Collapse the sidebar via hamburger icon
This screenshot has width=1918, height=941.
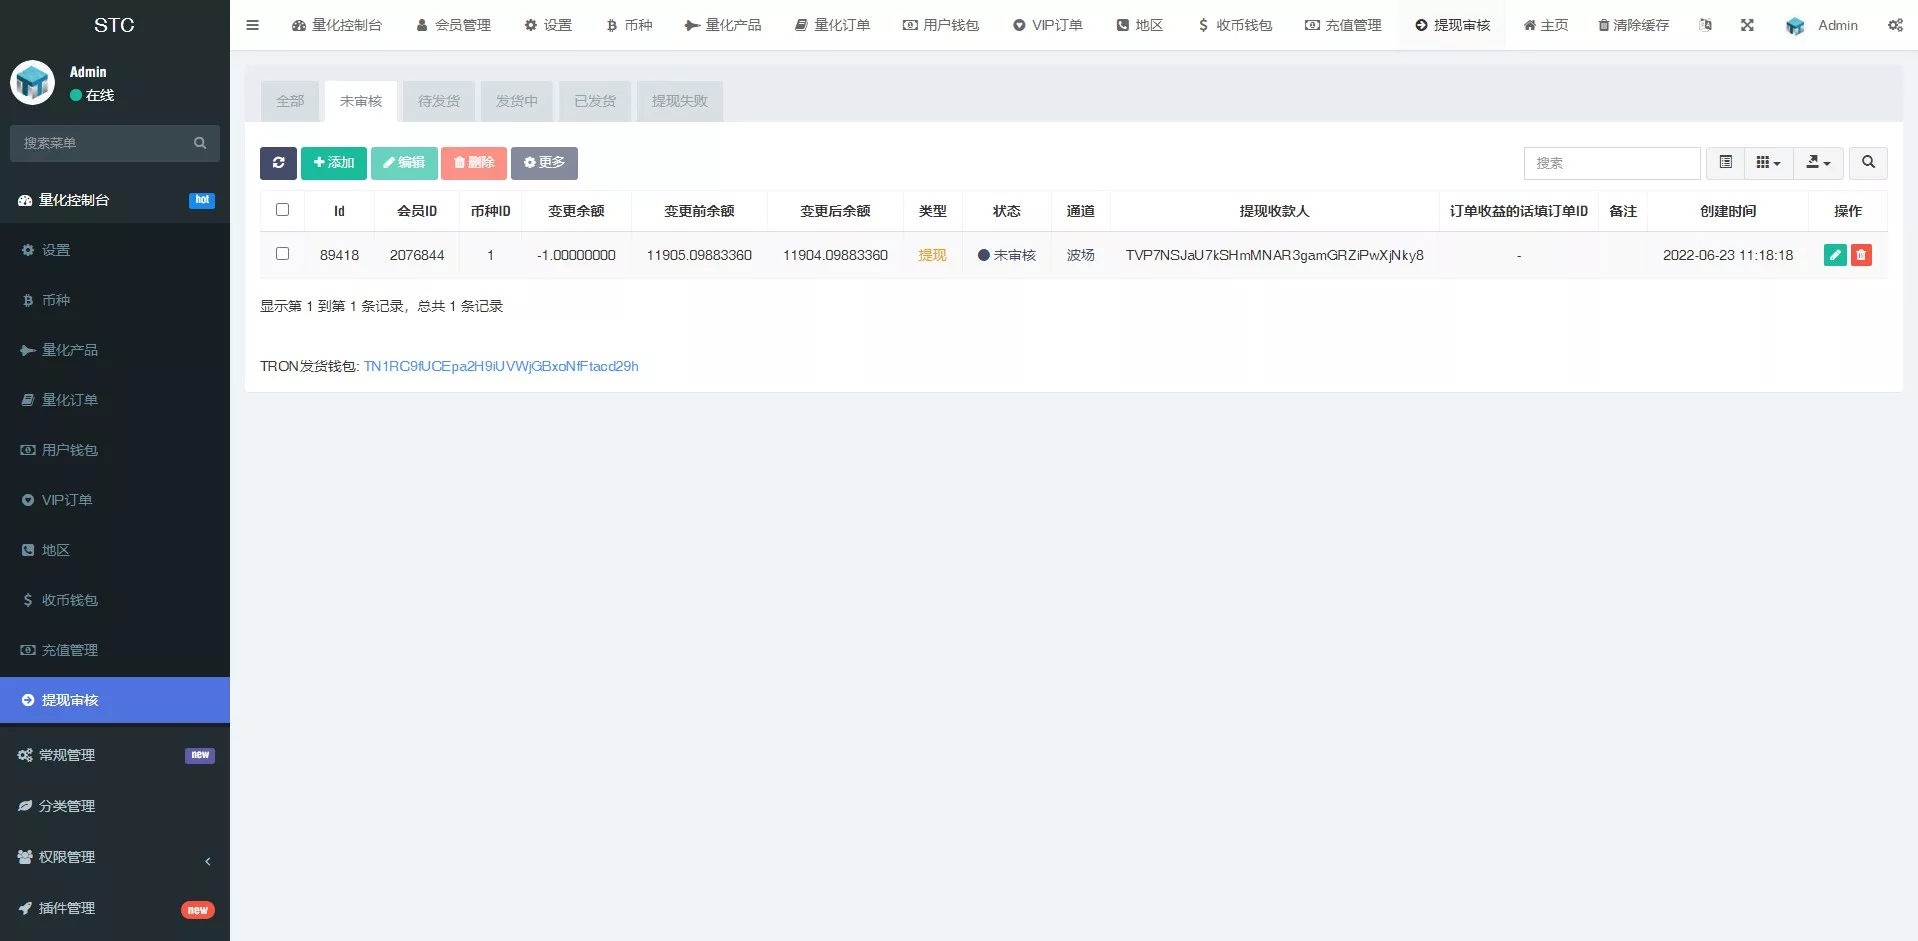point(252,25)
